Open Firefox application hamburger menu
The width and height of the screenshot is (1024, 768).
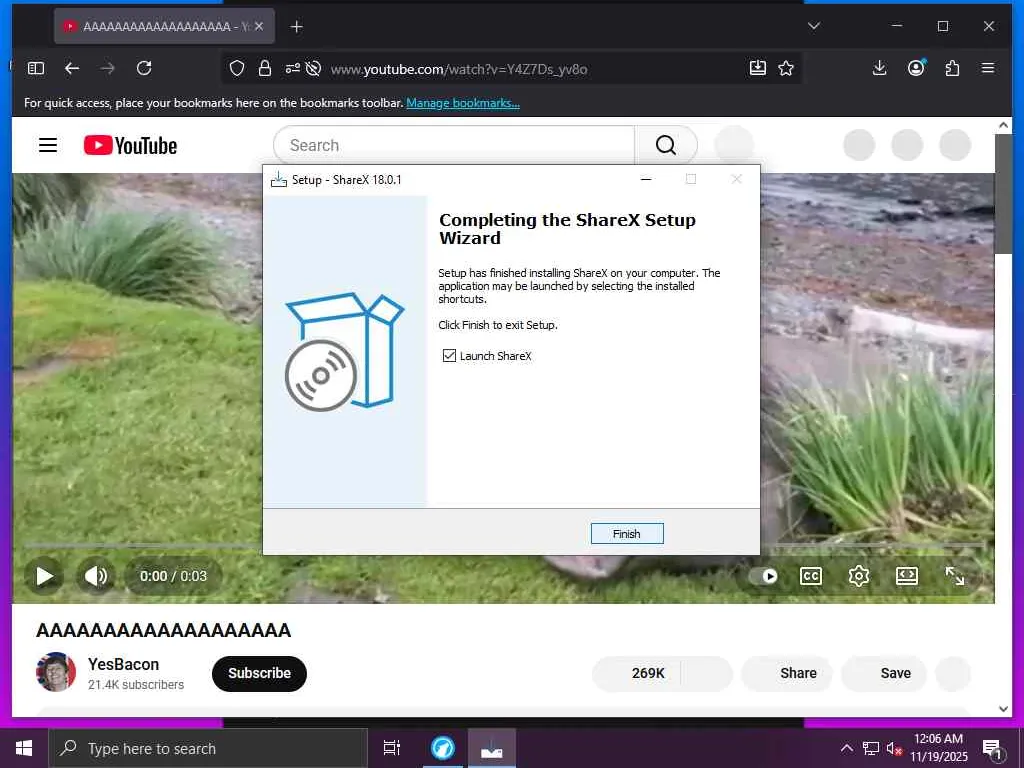[988, 68]
